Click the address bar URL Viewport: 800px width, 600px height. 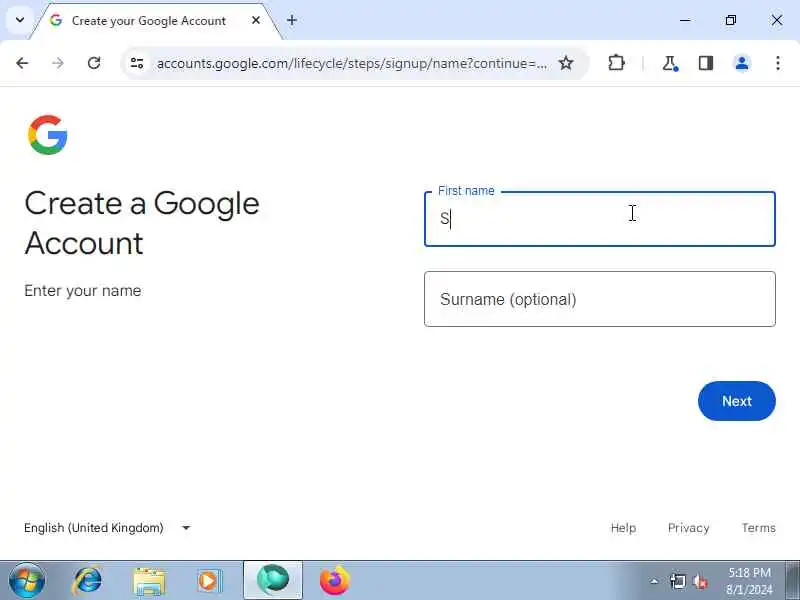[x=351, y=63]
